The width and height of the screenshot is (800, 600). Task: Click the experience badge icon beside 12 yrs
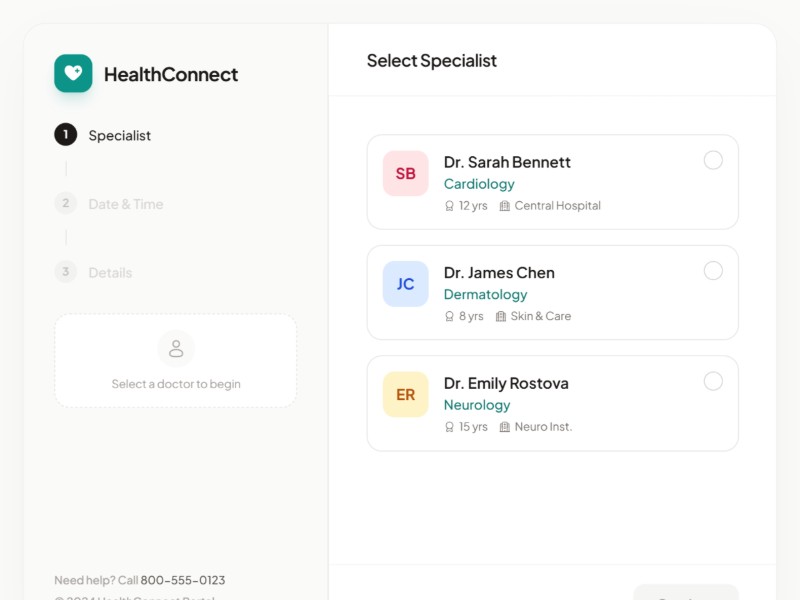449,206
